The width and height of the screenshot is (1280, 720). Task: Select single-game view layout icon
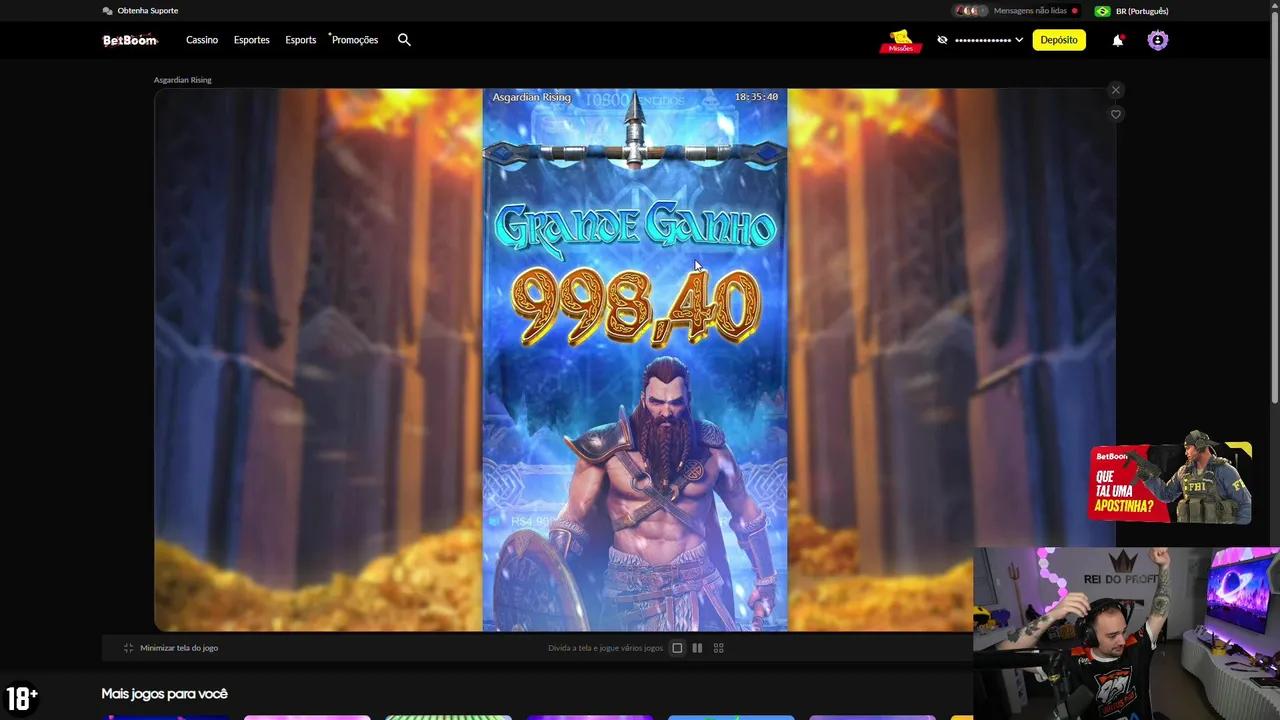pyautogui.click(x=677, y=647)
